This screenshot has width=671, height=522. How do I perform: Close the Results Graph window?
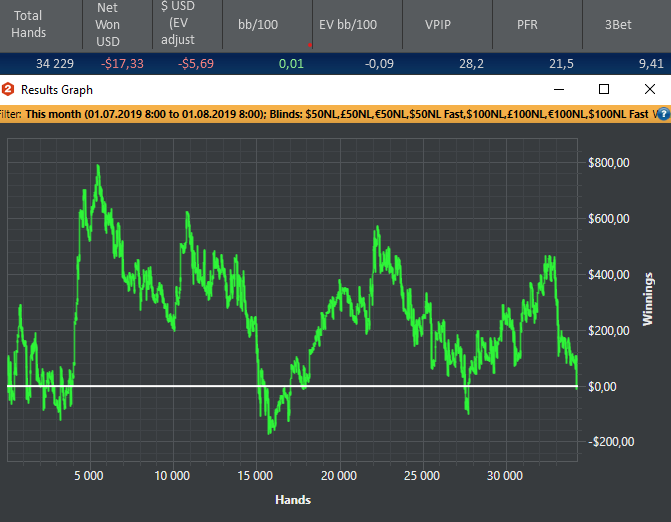650,89
